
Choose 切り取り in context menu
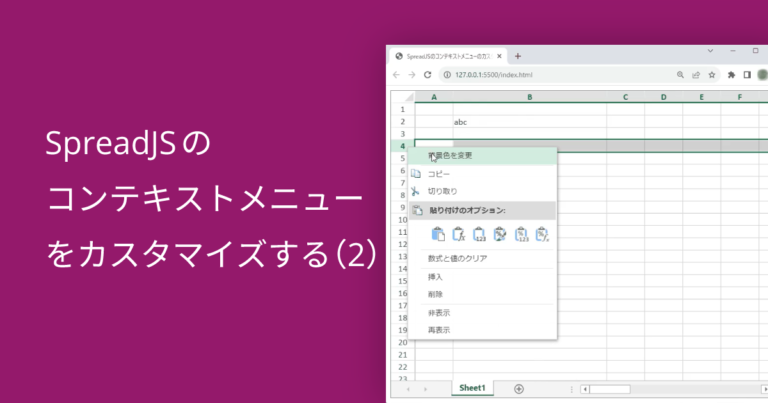[482, 191]
